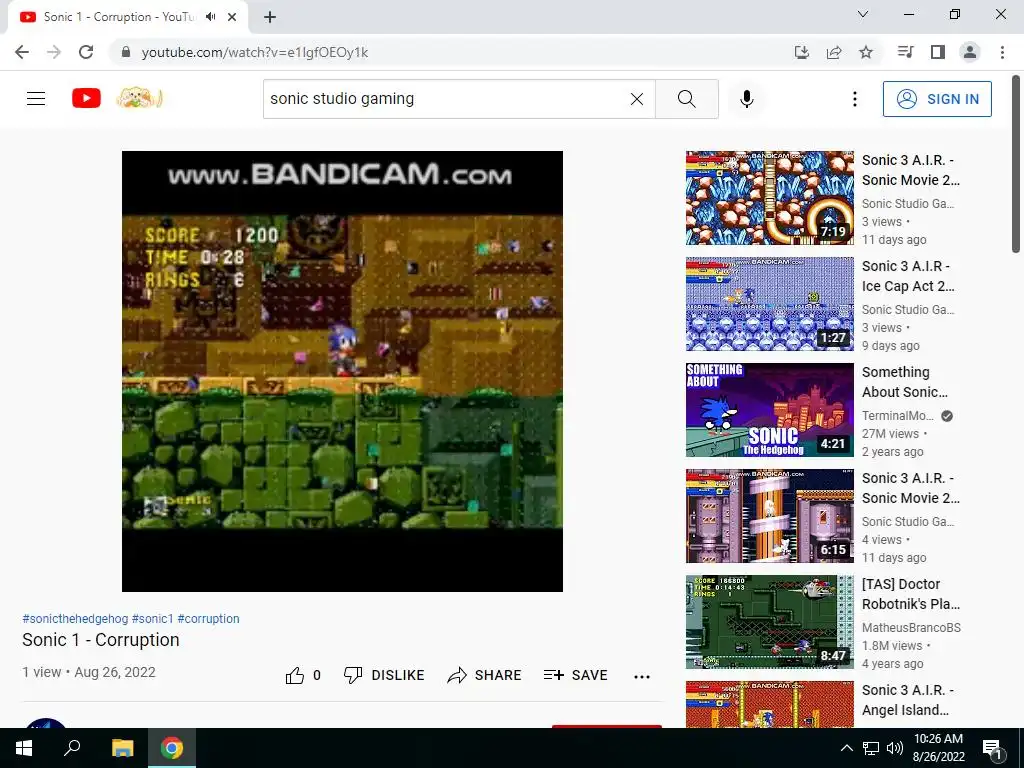Open Windows taskbar search
The height and width of the screenshot is (768, 1024).
72,748
